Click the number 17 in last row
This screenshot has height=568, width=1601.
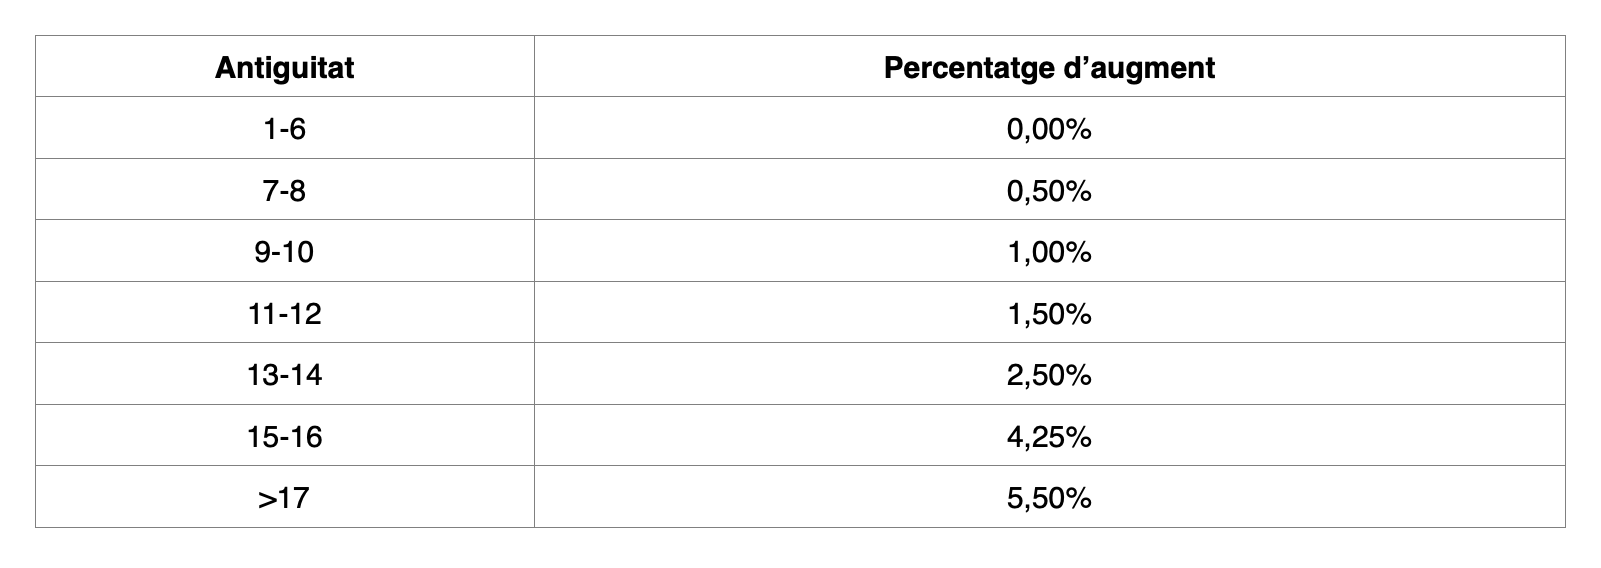tap(294, 498)
